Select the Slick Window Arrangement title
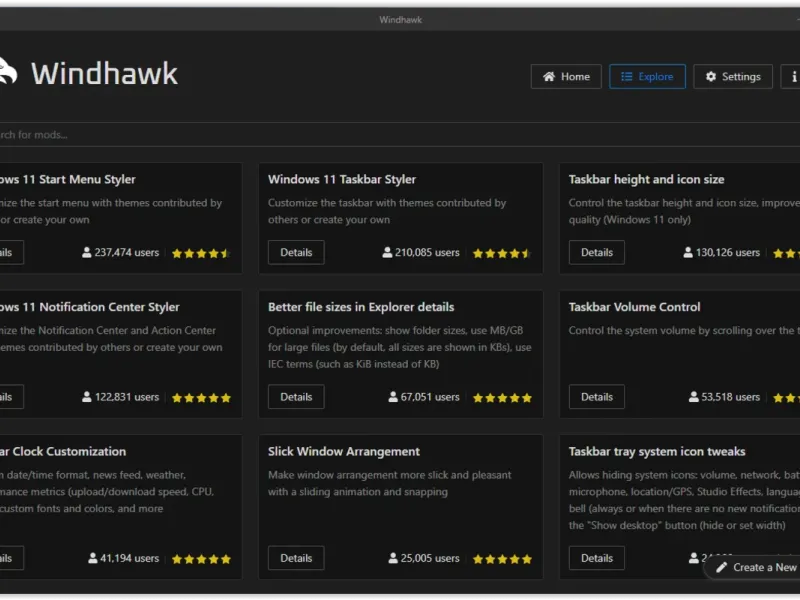 [x=344, y=452]
